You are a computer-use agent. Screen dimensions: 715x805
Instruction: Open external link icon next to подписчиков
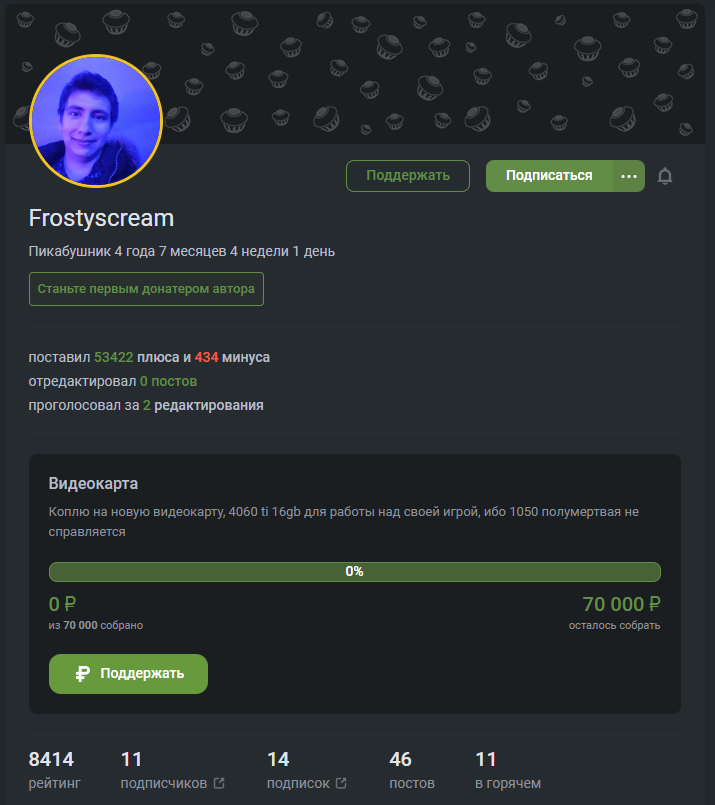[x=219, y=783]
